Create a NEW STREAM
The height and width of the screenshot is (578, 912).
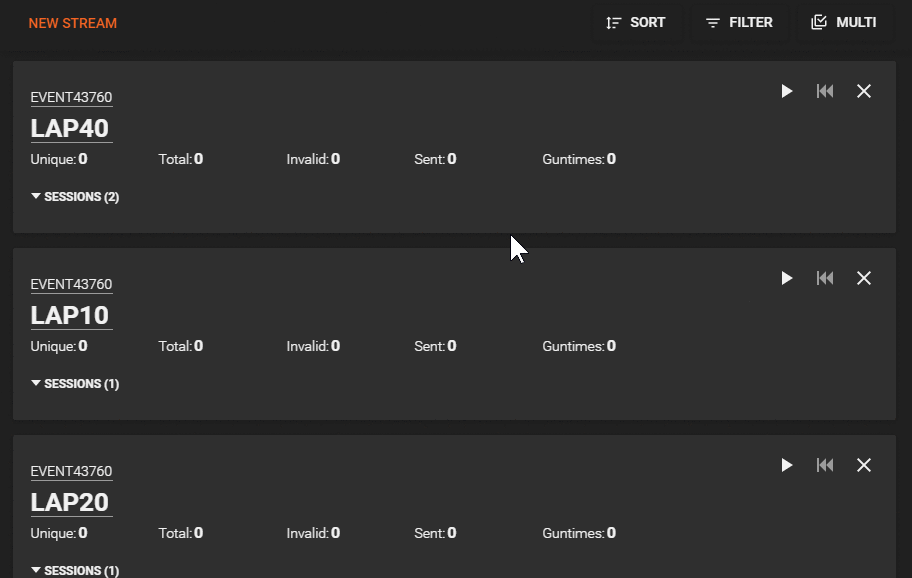point(73,23)
